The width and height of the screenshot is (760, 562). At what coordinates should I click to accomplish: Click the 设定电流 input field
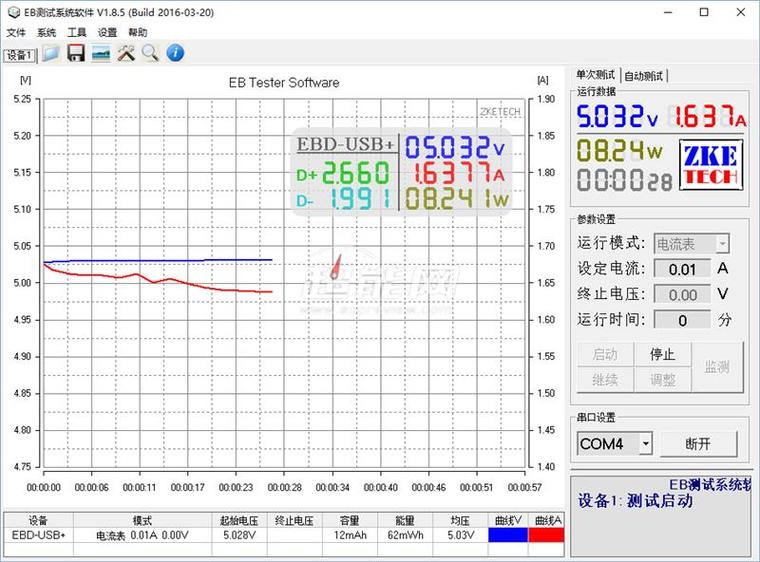click(682, 269)
